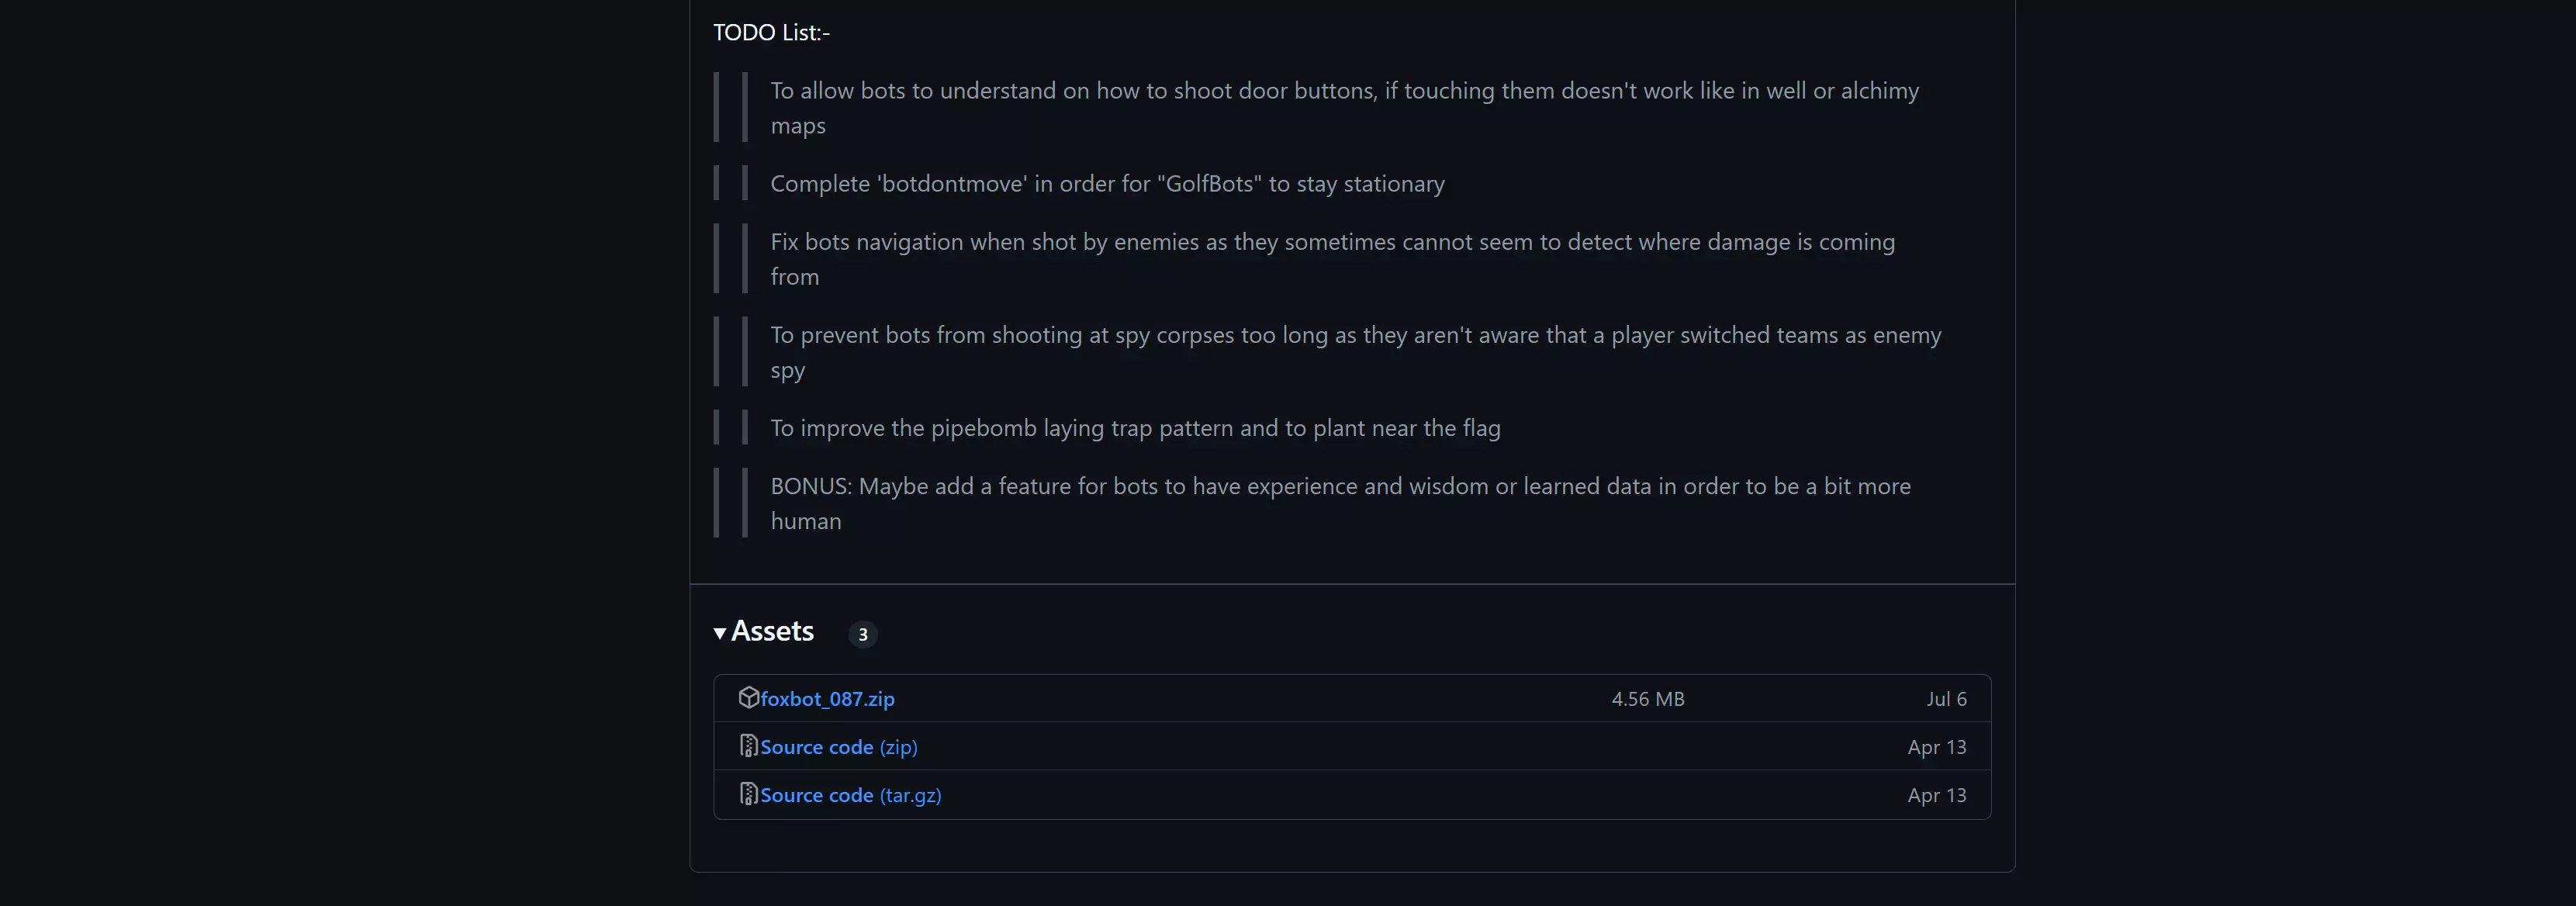Click the file icon beside Source code (tar.gz)
This screenshot has height=906, width=2576.
(748, 794)
